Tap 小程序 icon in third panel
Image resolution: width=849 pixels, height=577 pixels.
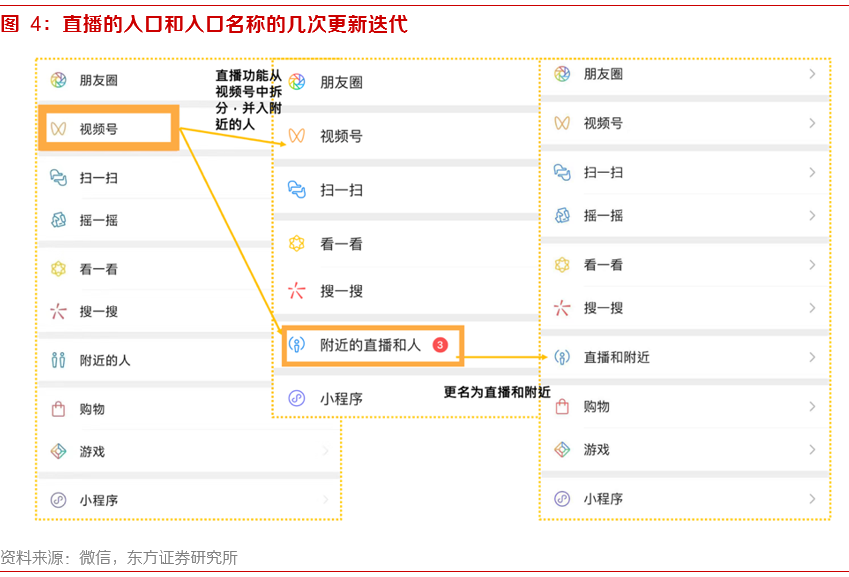562,499
